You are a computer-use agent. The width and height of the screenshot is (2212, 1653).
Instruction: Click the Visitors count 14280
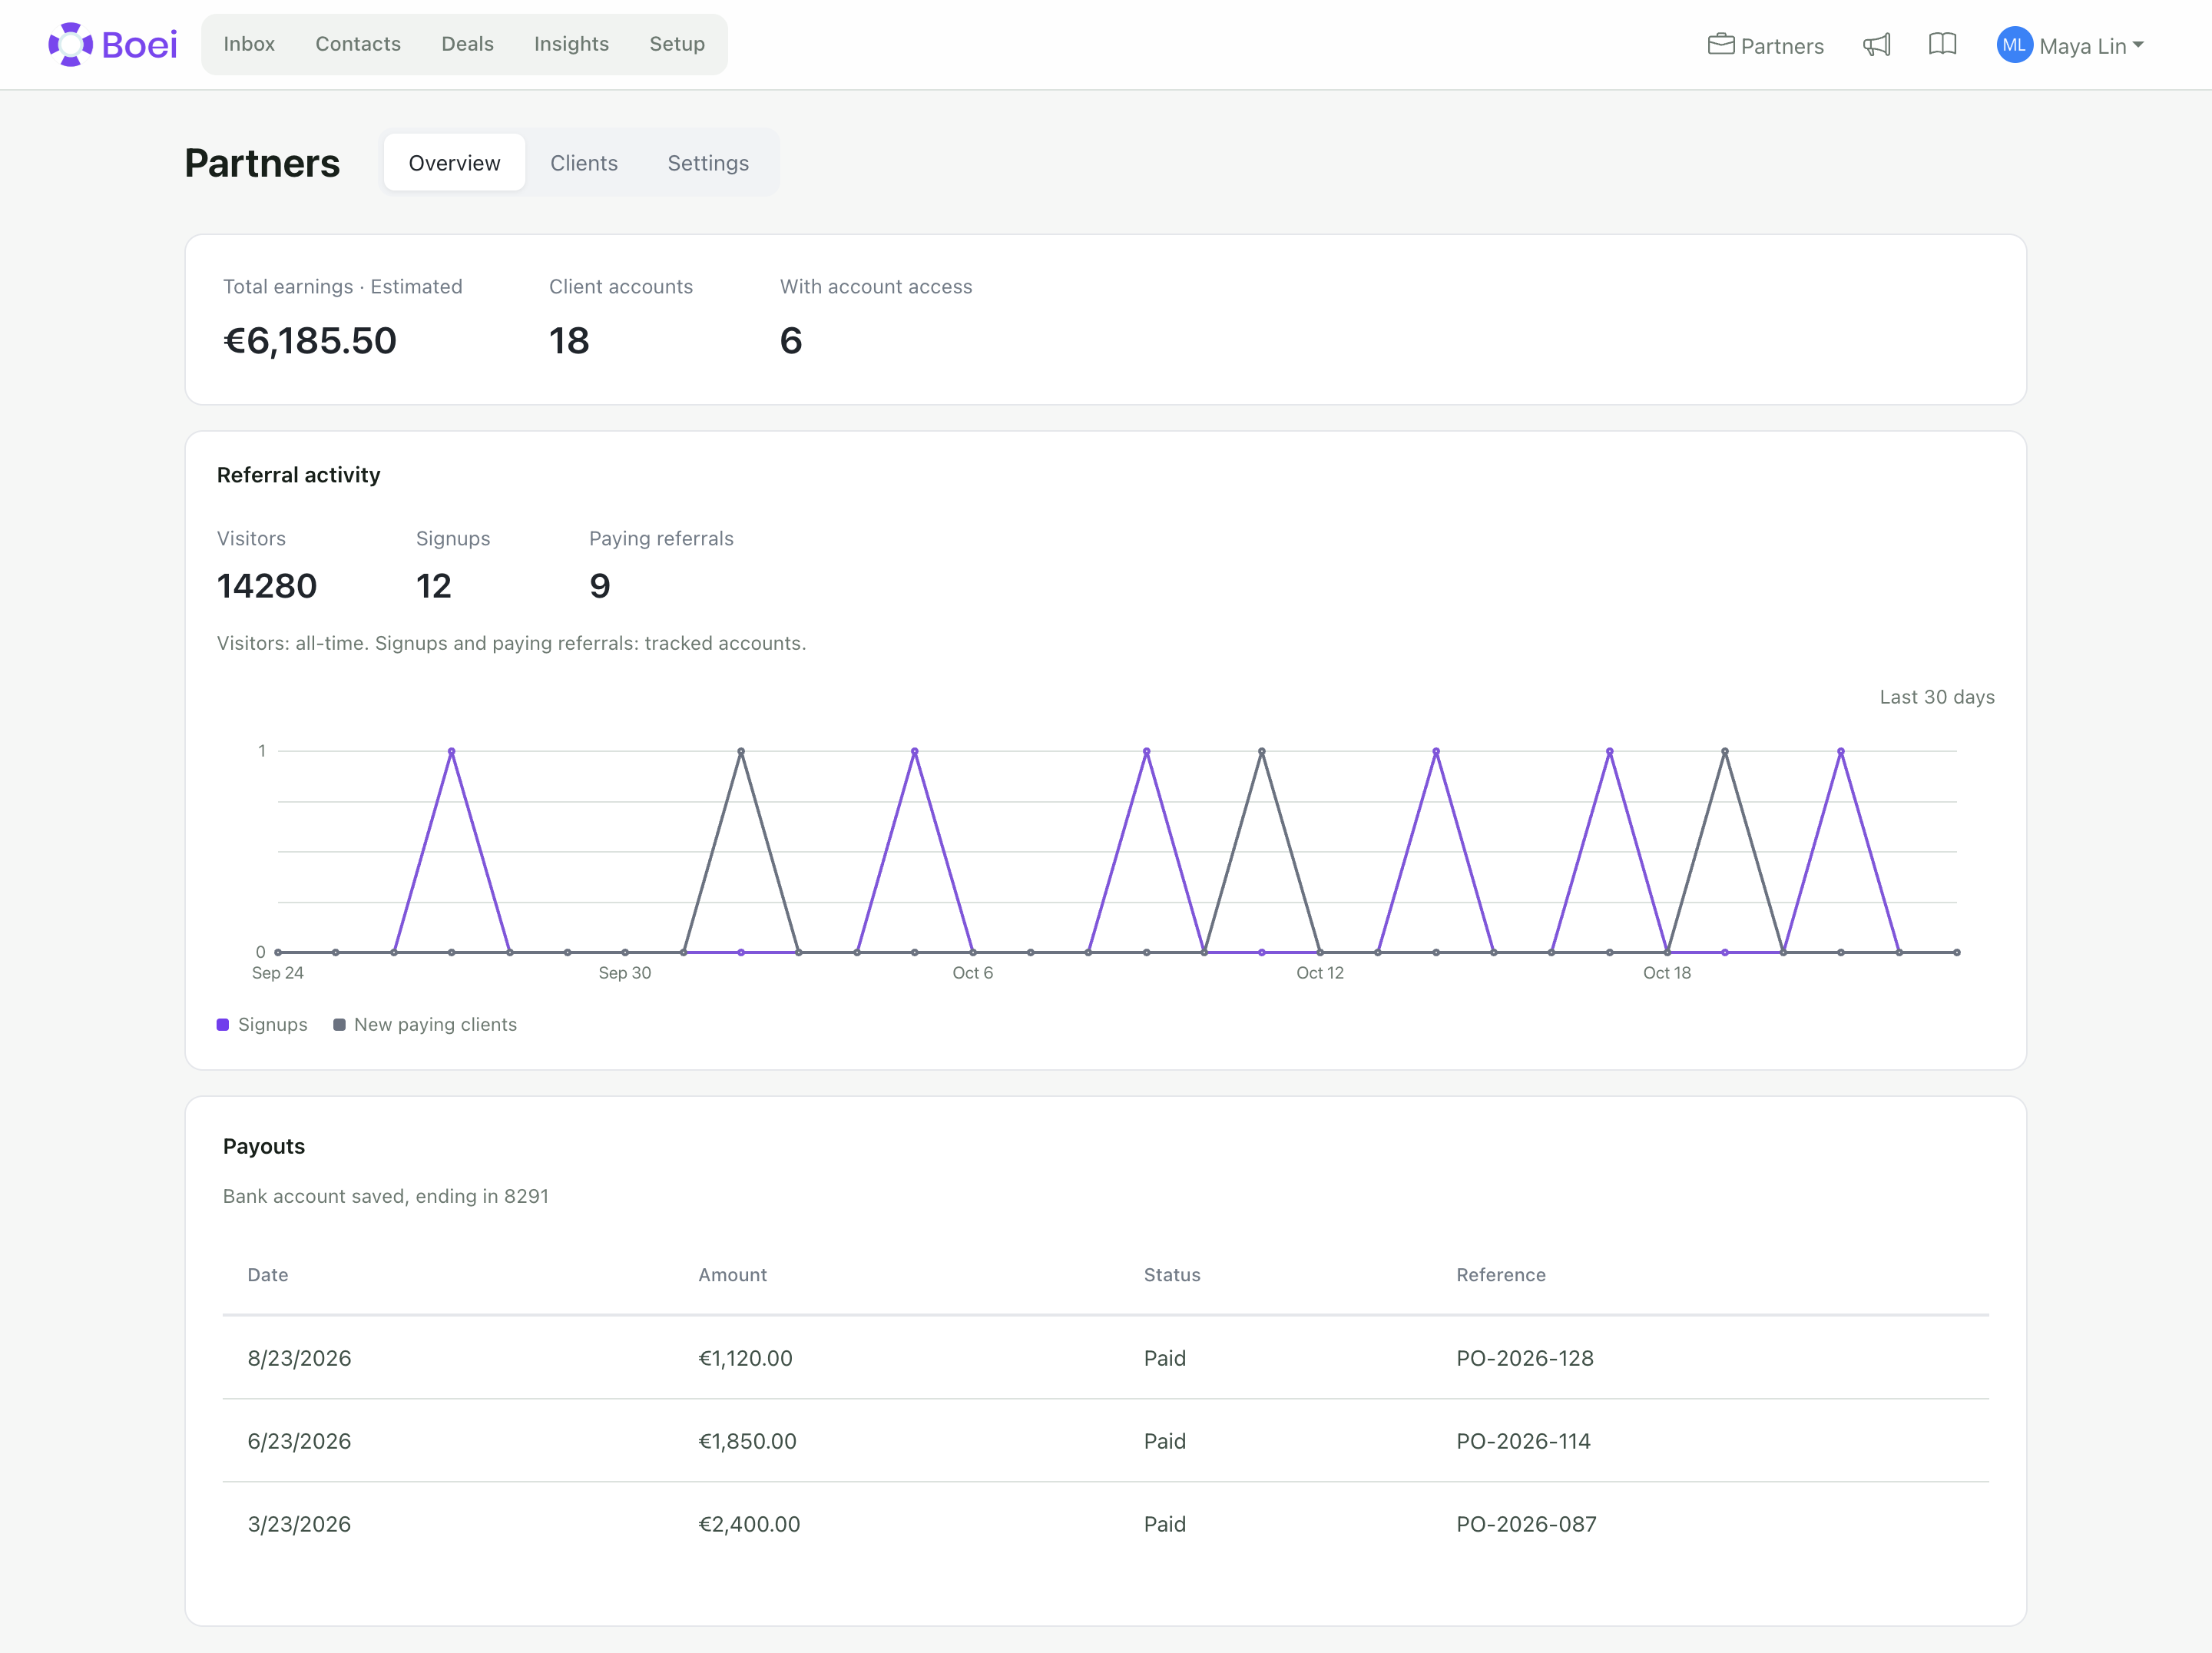pos(267,586)
